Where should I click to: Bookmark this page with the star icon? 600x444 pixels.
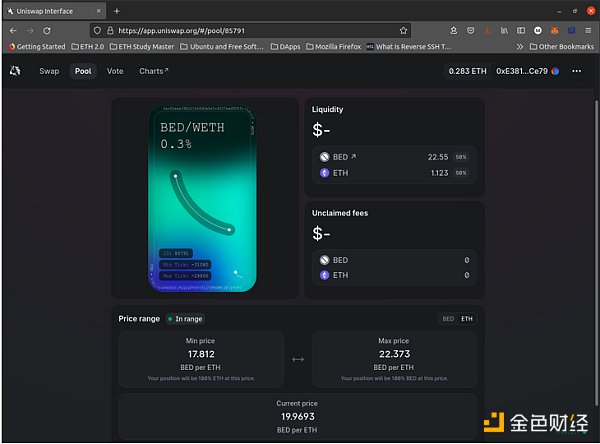tap(403, 30)
